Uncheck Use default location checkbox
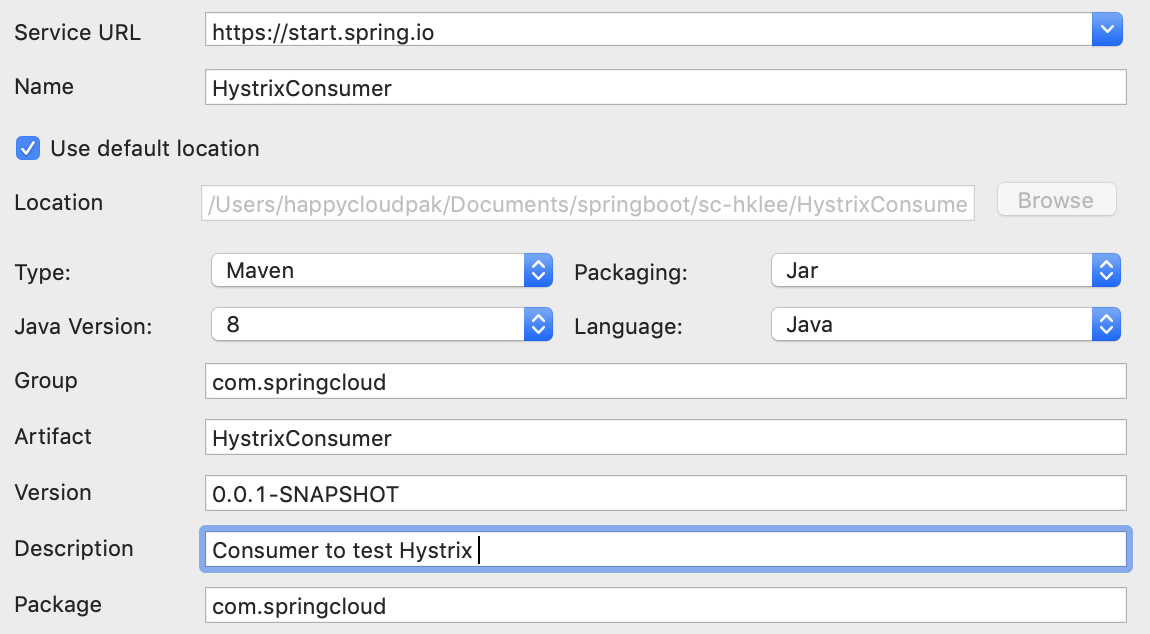The height and width of the screenshot is (634, 1150). point(28,148)
